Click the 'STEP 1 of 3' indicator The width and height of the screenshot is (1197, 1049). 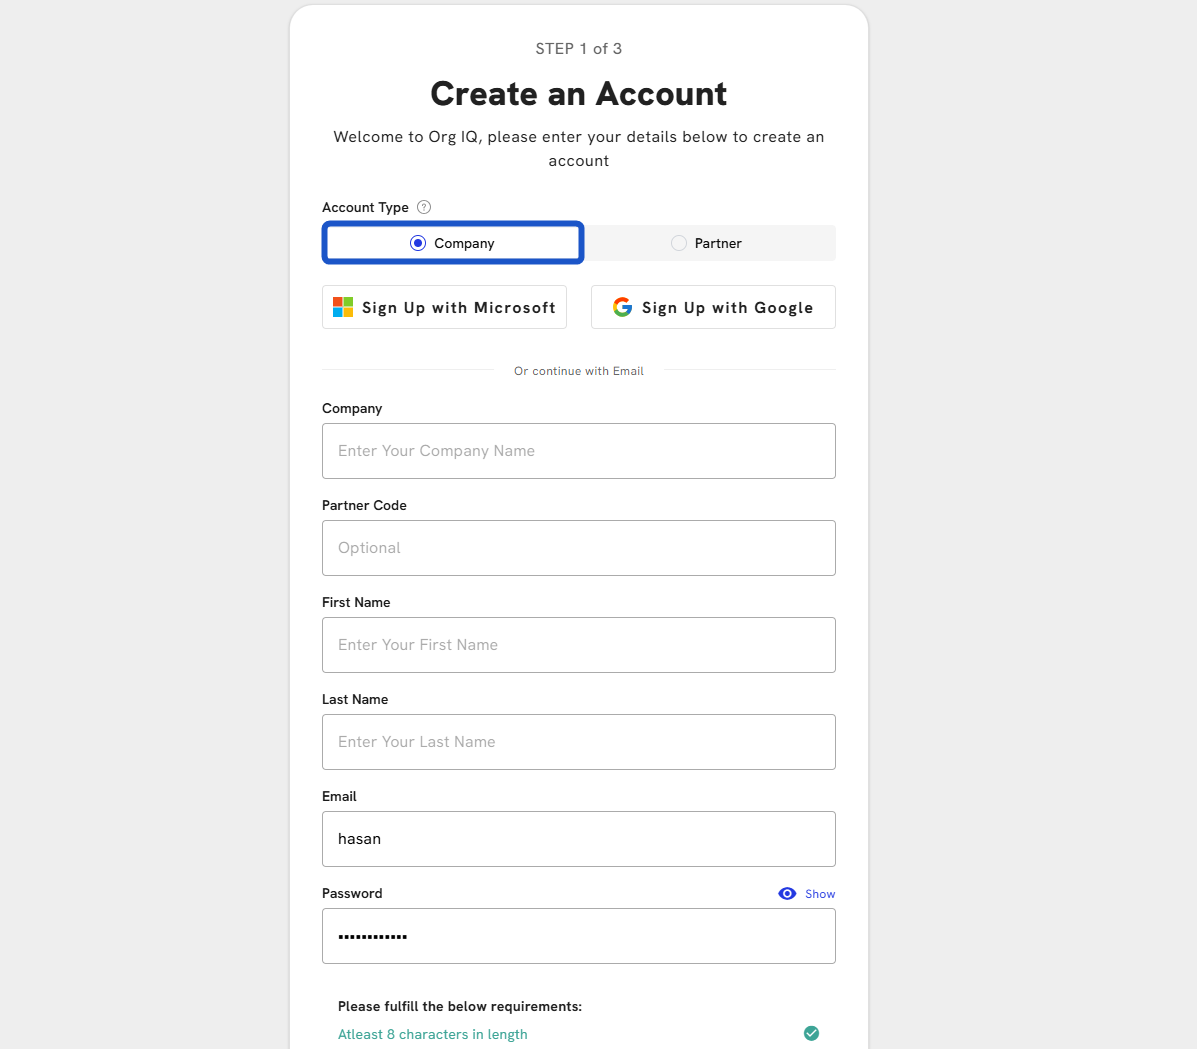coord(578,49)
